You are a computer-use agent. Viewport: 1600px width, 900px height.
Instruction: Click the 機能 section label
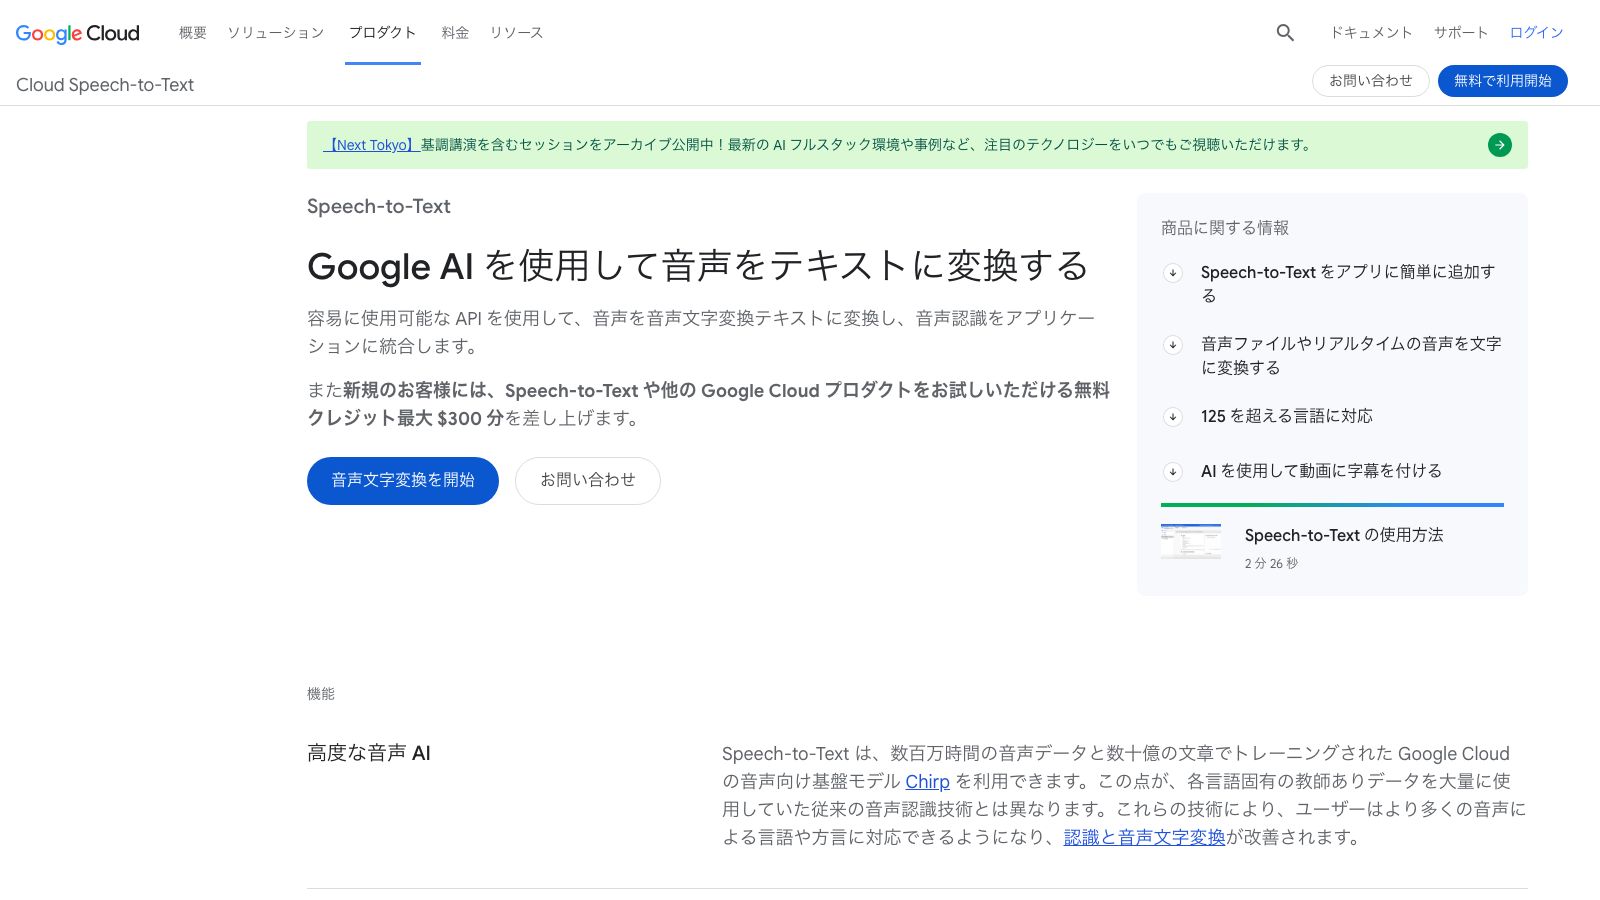(321, 694)
